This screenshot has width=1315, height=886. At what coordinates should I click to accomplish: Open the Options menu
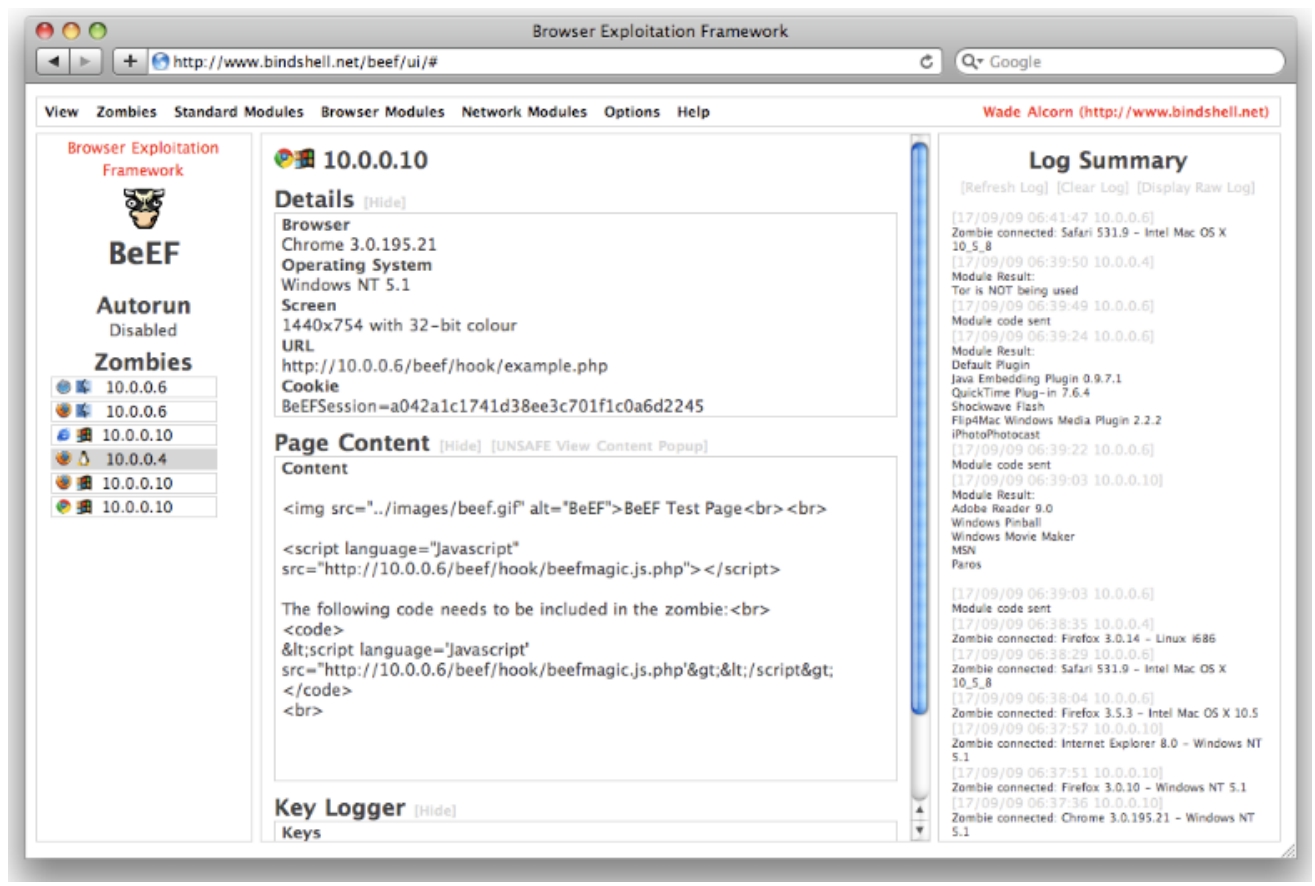[x=632, y=112]
